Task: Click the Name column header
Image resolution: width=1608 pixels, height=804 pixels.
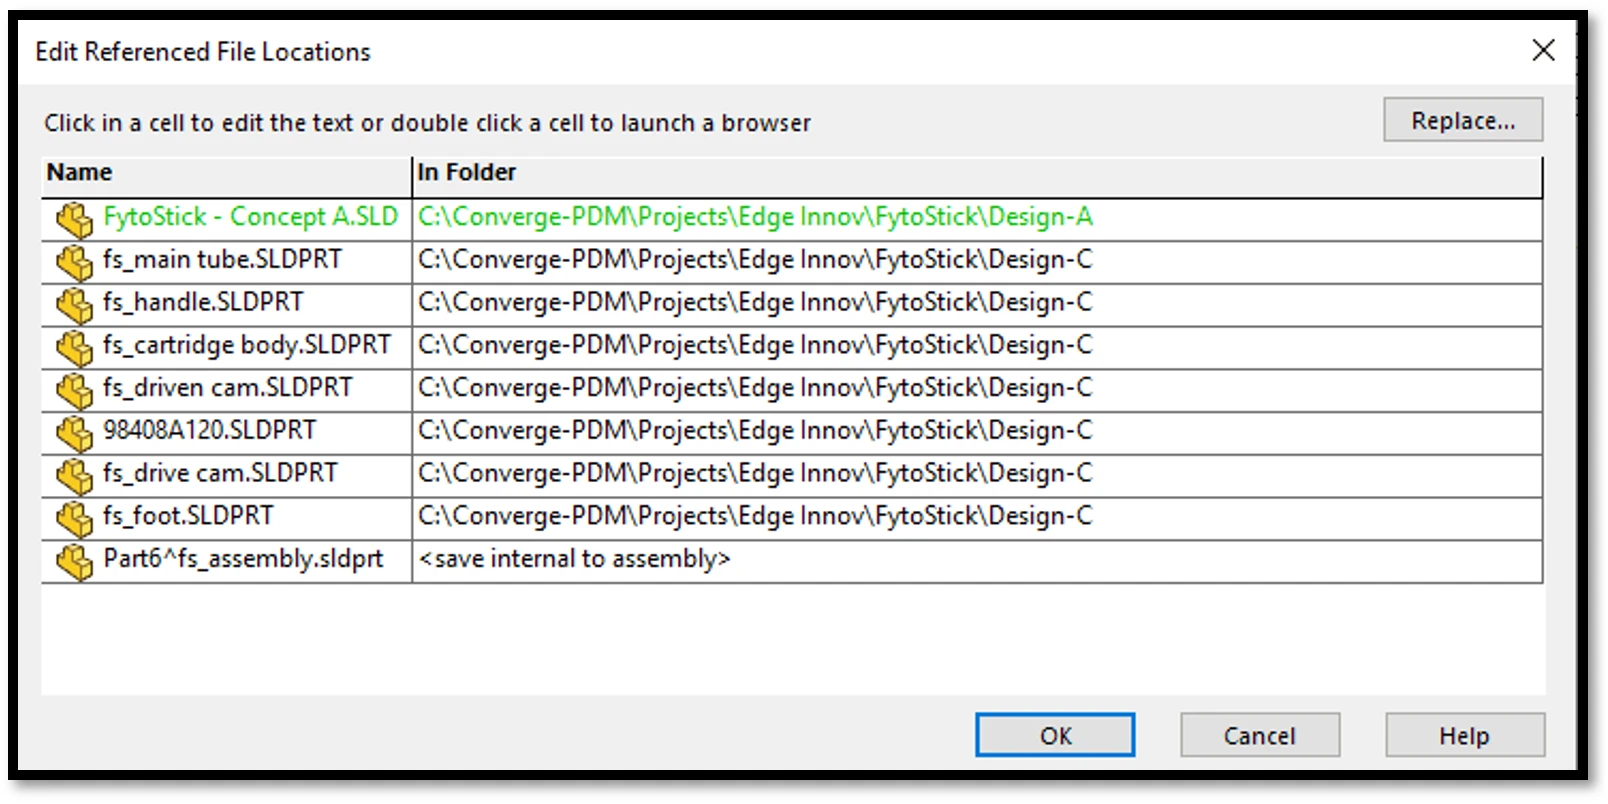Action: [226, 173]
